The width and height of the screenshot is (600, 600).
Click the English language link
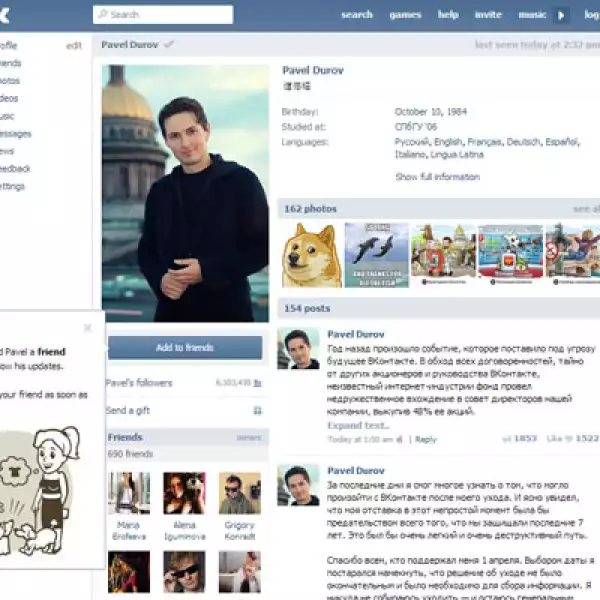448,142
